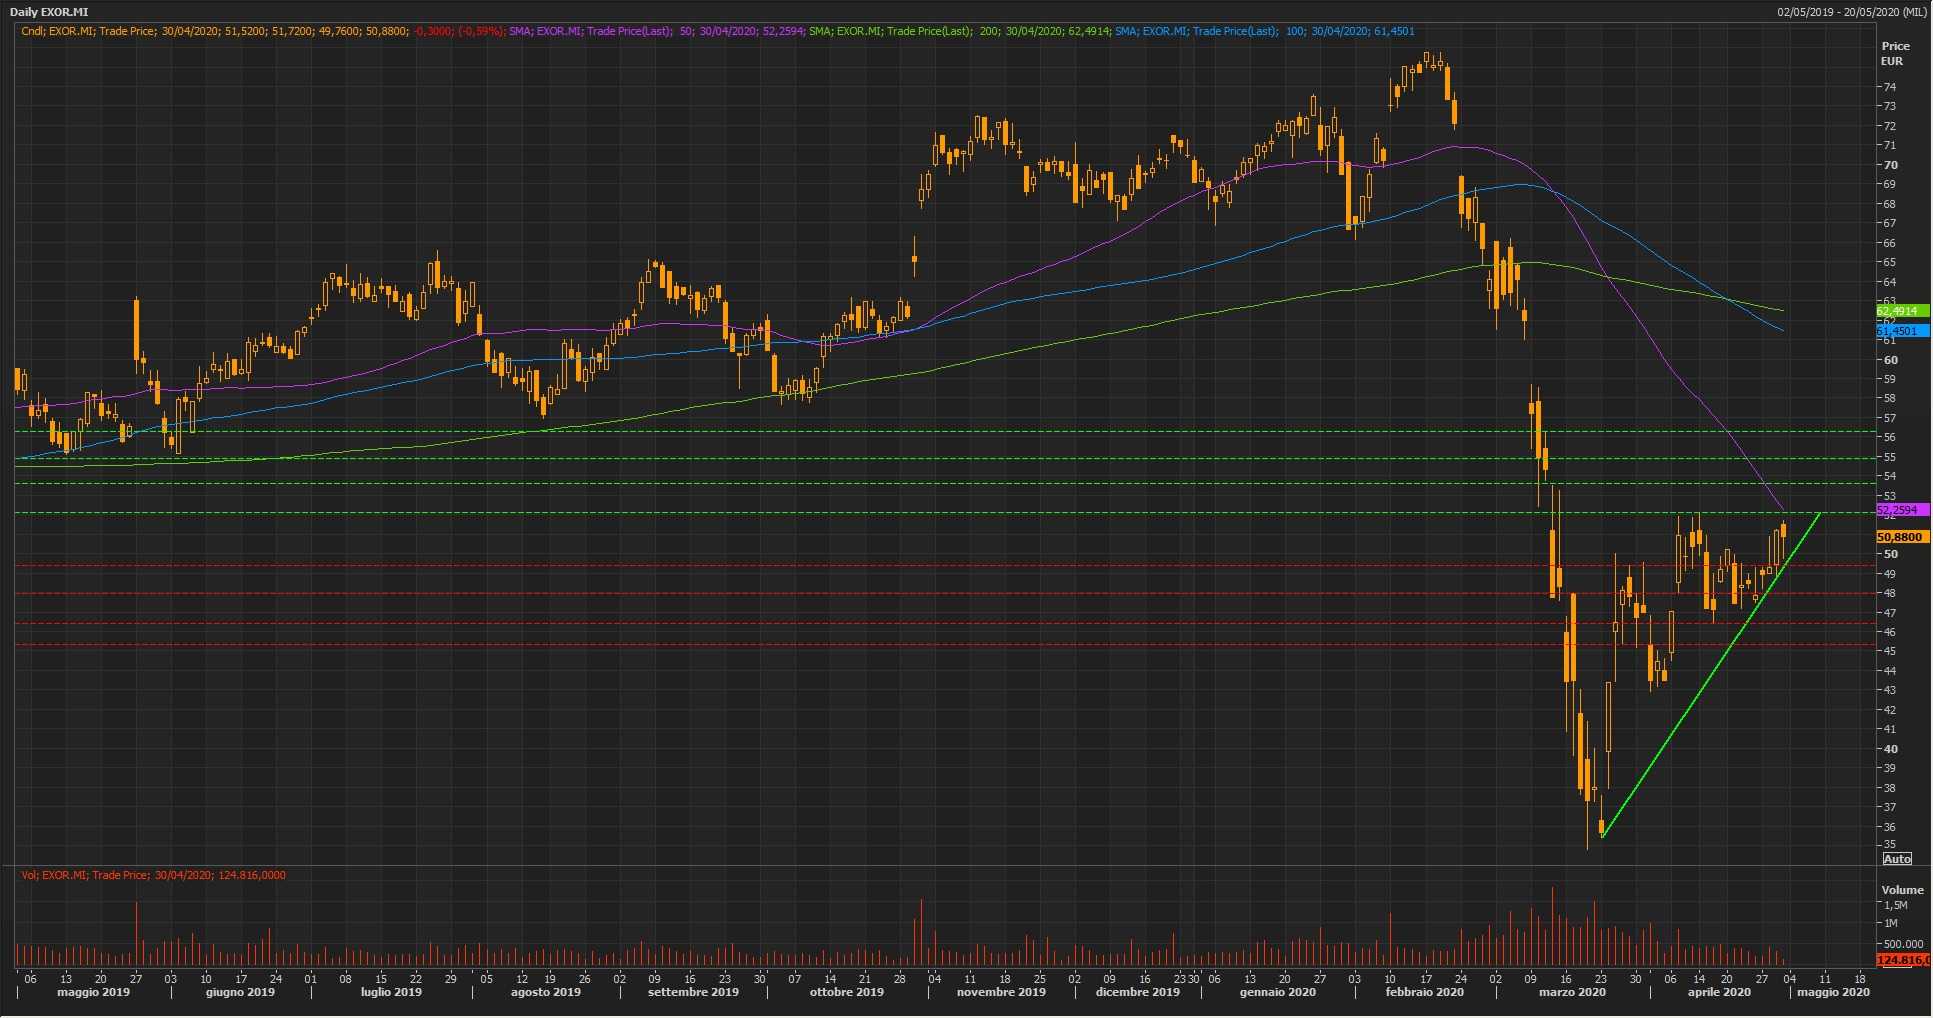Click marzo 2020 on the time axis
This screenshot has width=1933, height=1018.
click(x=1572, y=992)
